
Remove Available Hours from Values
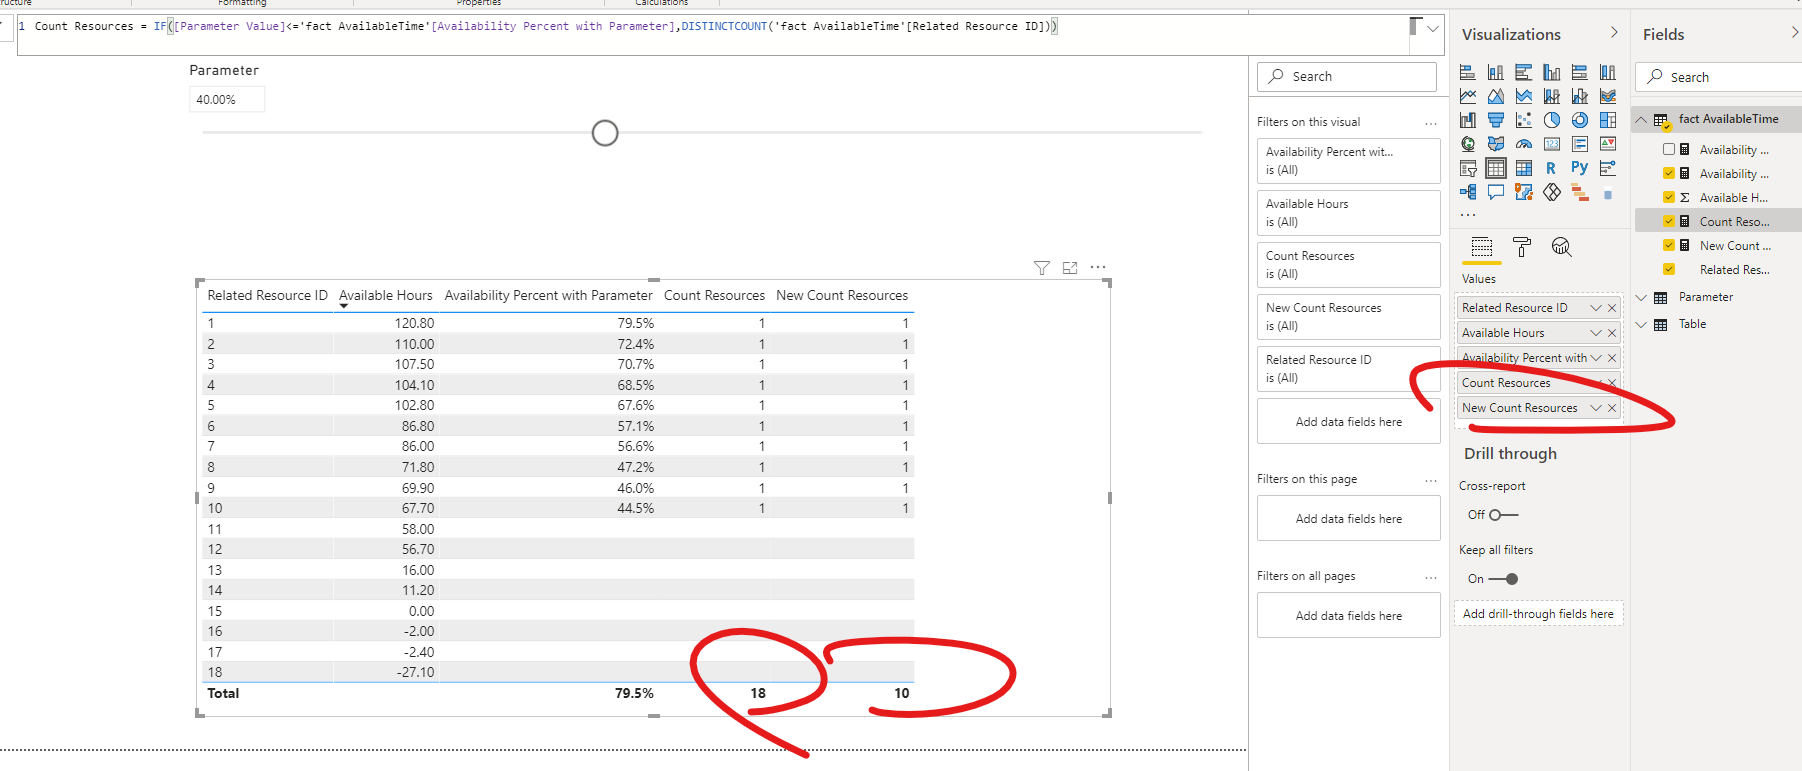pos(1612,333)
